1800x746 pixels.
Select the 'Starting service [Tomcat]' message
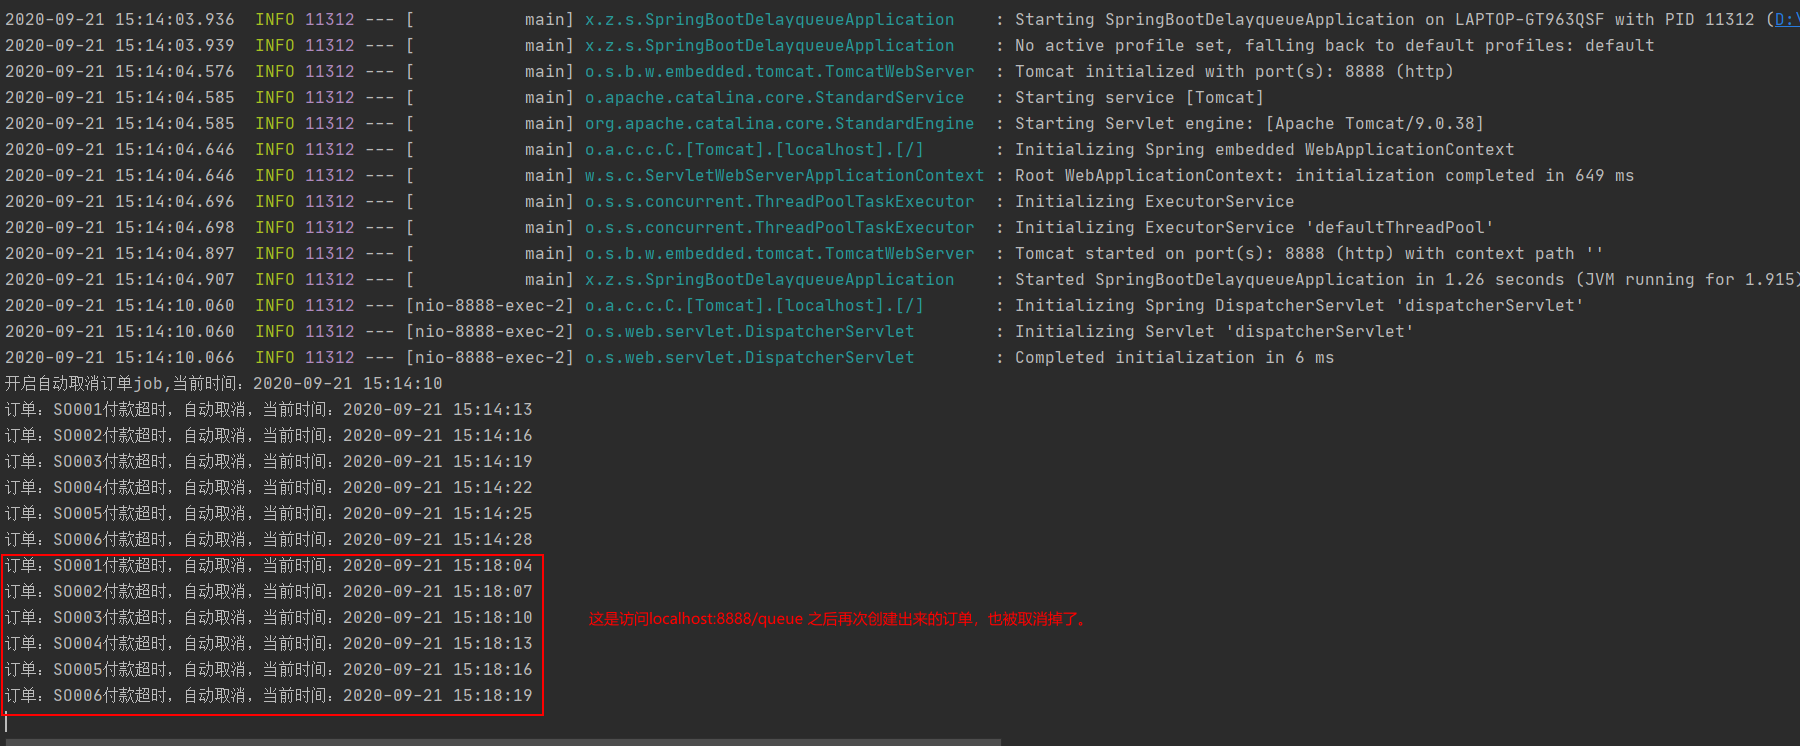[1139, 98]
